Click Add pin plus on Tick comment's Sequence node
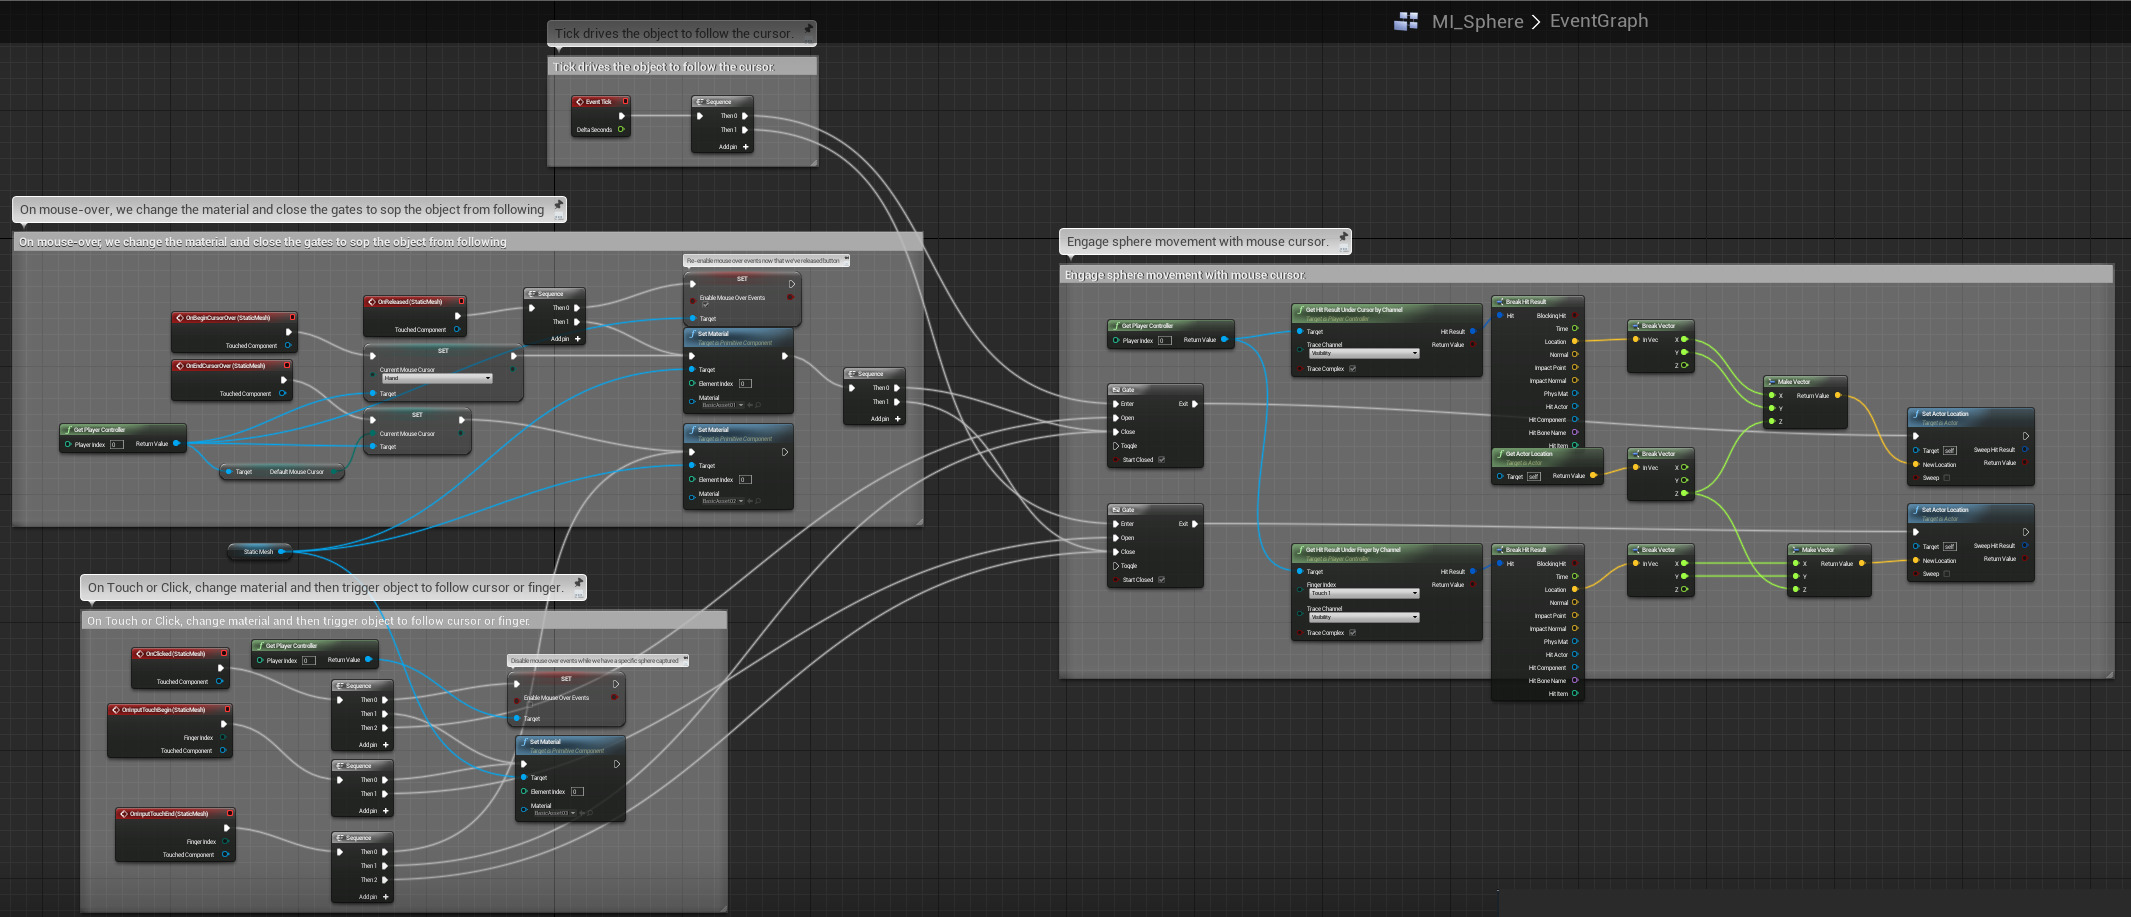 coord(745,147)
